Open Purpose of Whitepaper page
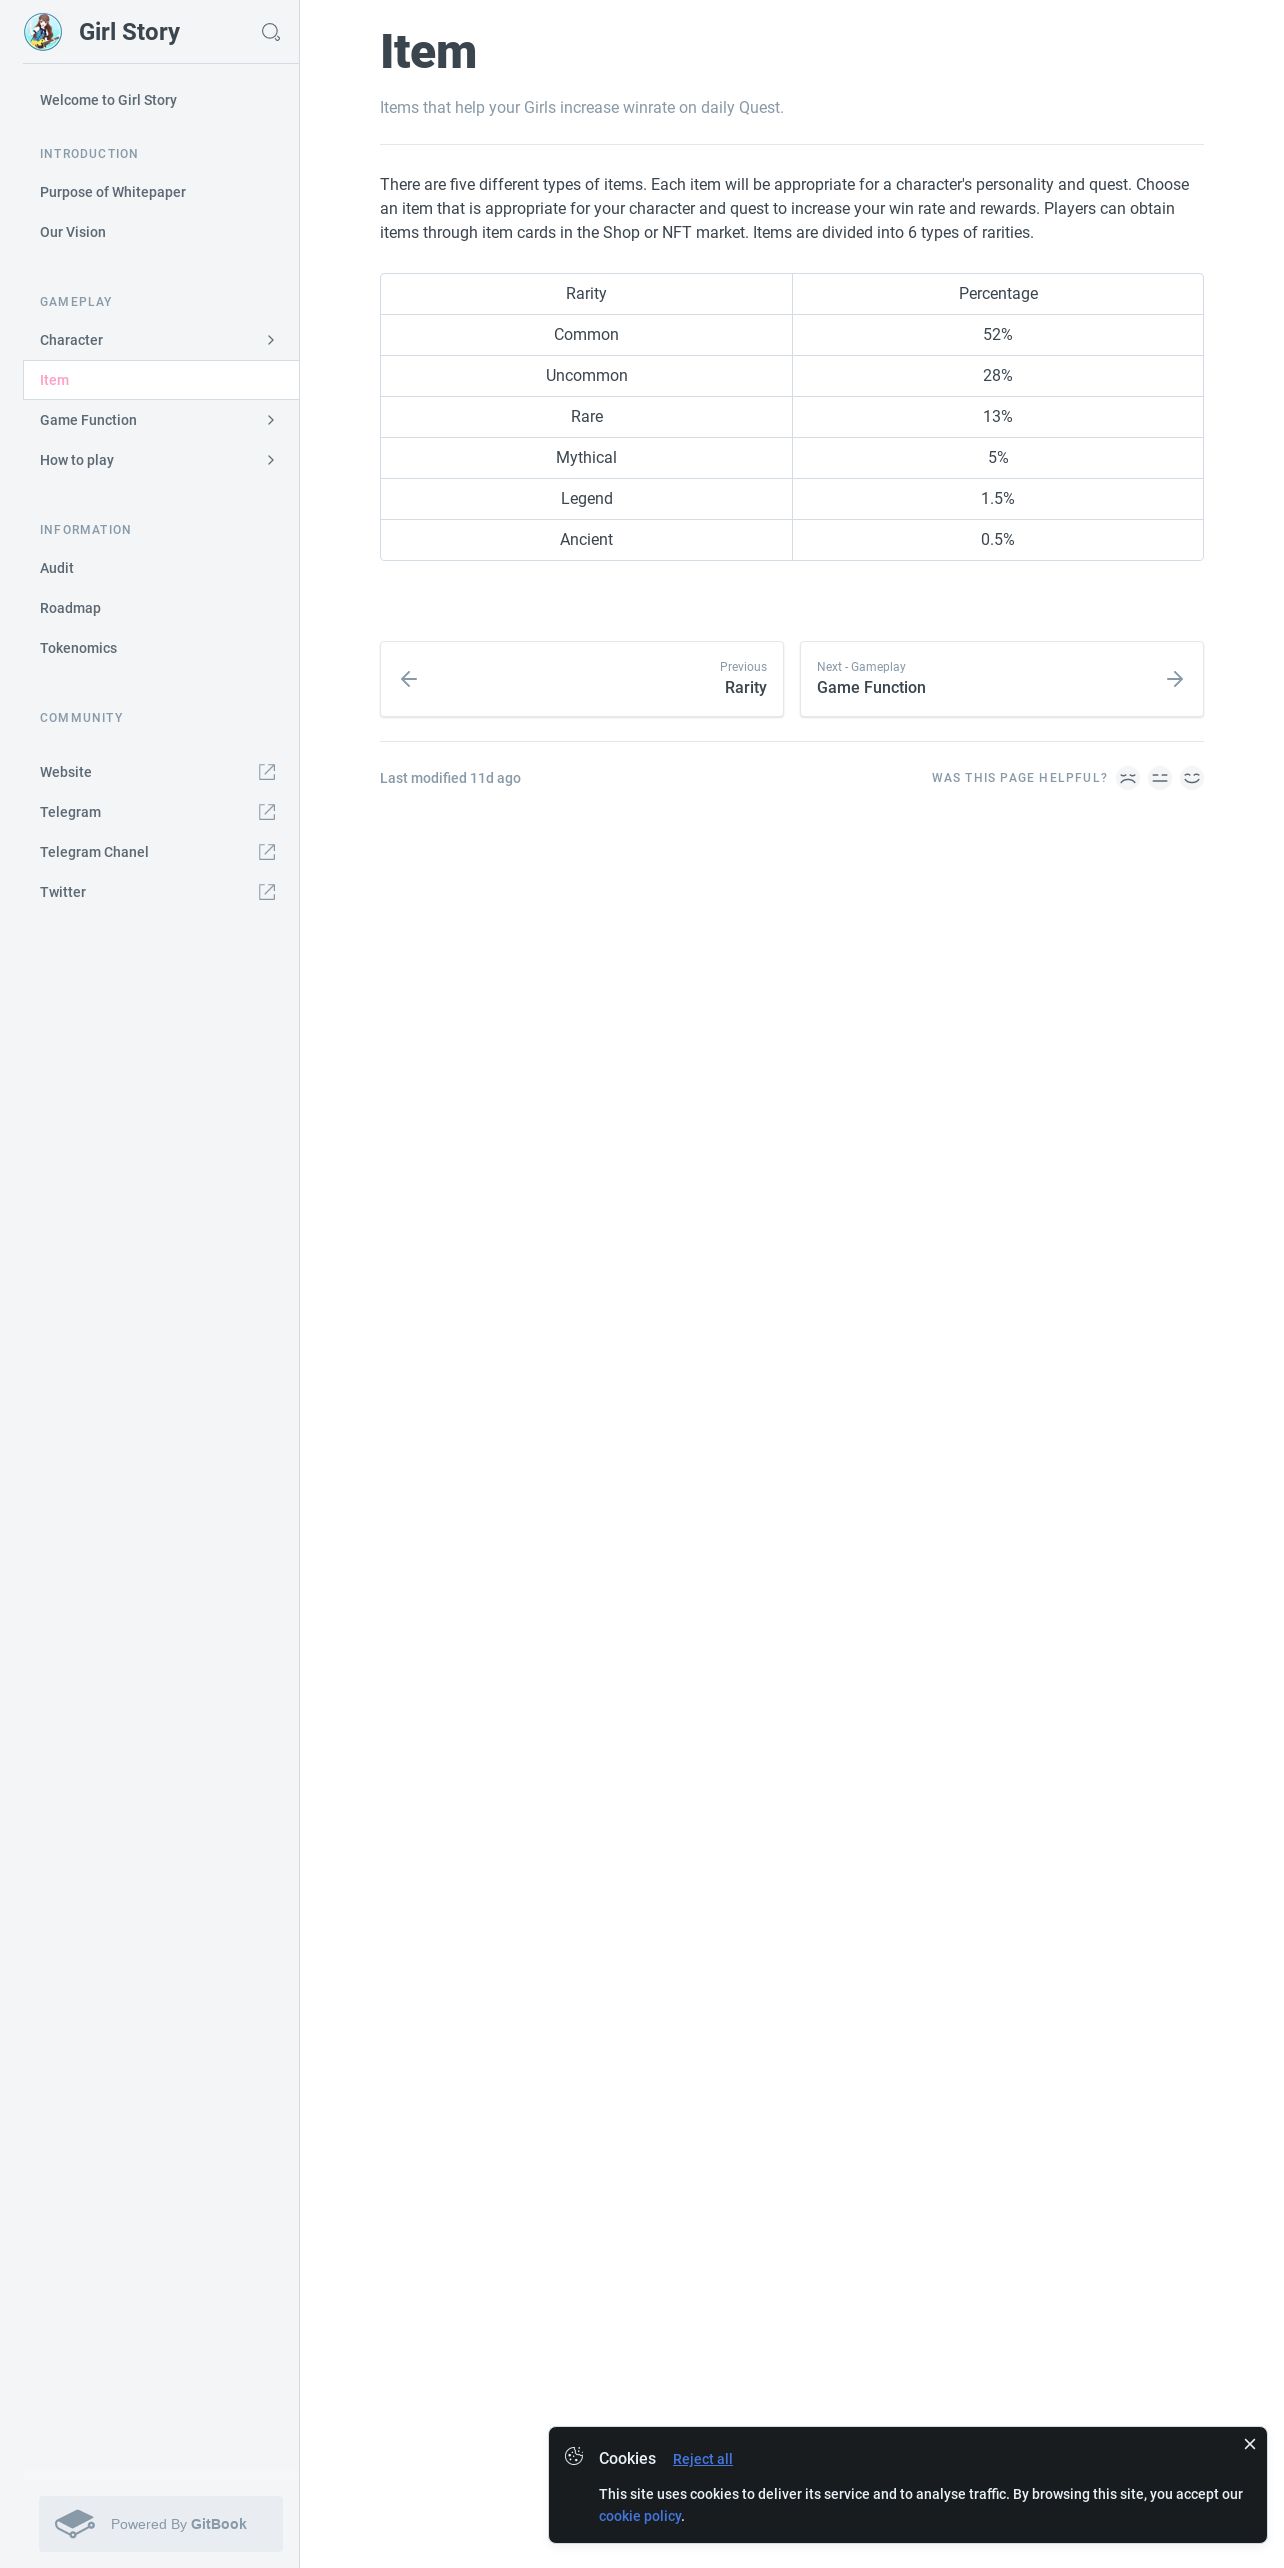Screen dimensions: 1284x2568 point(161,192)
